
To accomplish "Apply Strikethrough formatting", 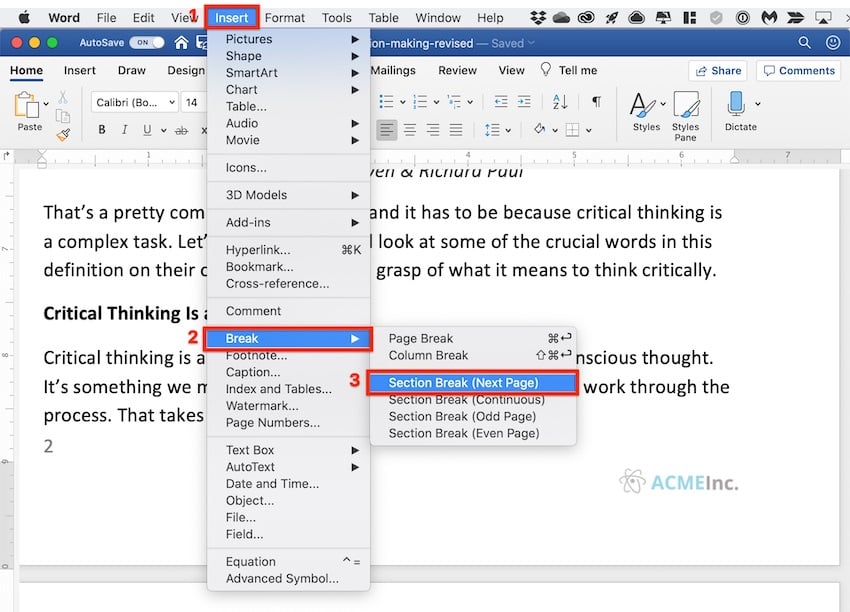I will click(182, 130).
